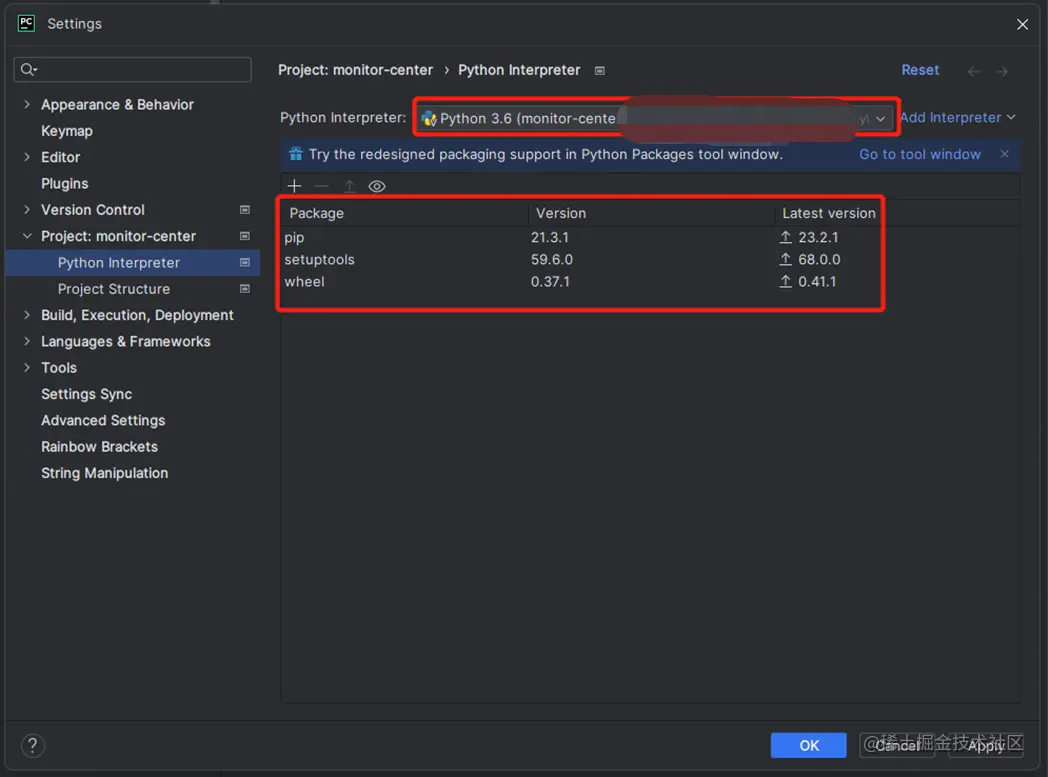
Task: Click the upgrade arrow beside wheel 0.41.1
Action: pyautogui.click(x=786, y=281)
